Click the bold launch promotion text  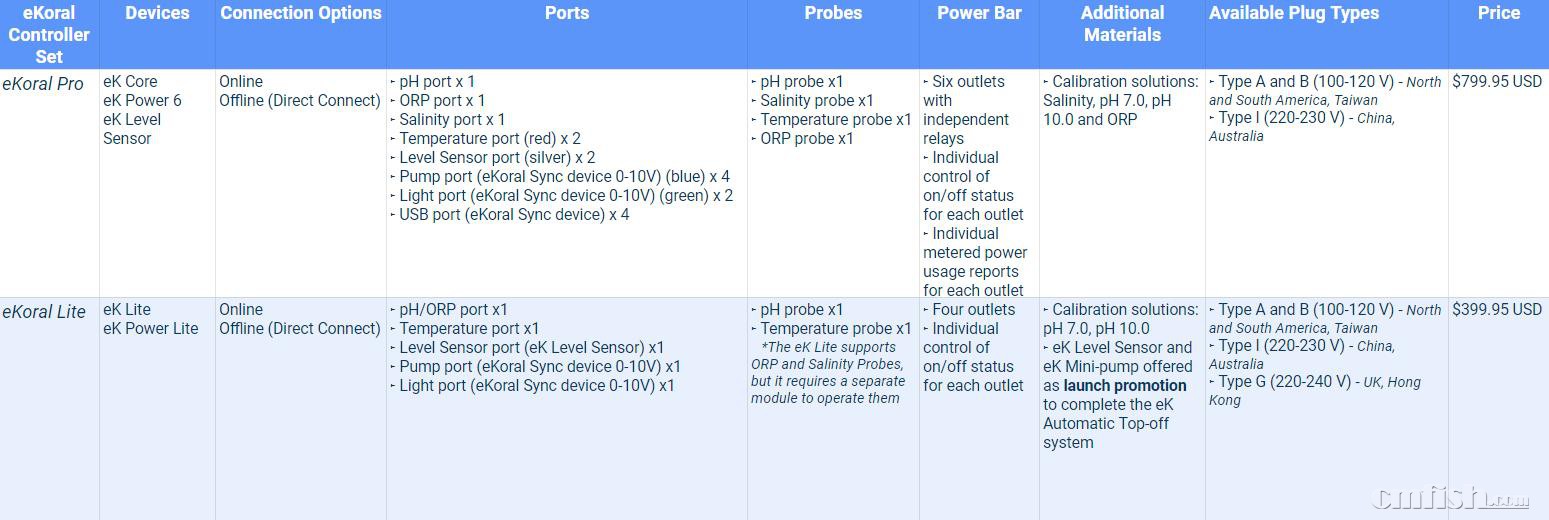tap(1124, 386)
